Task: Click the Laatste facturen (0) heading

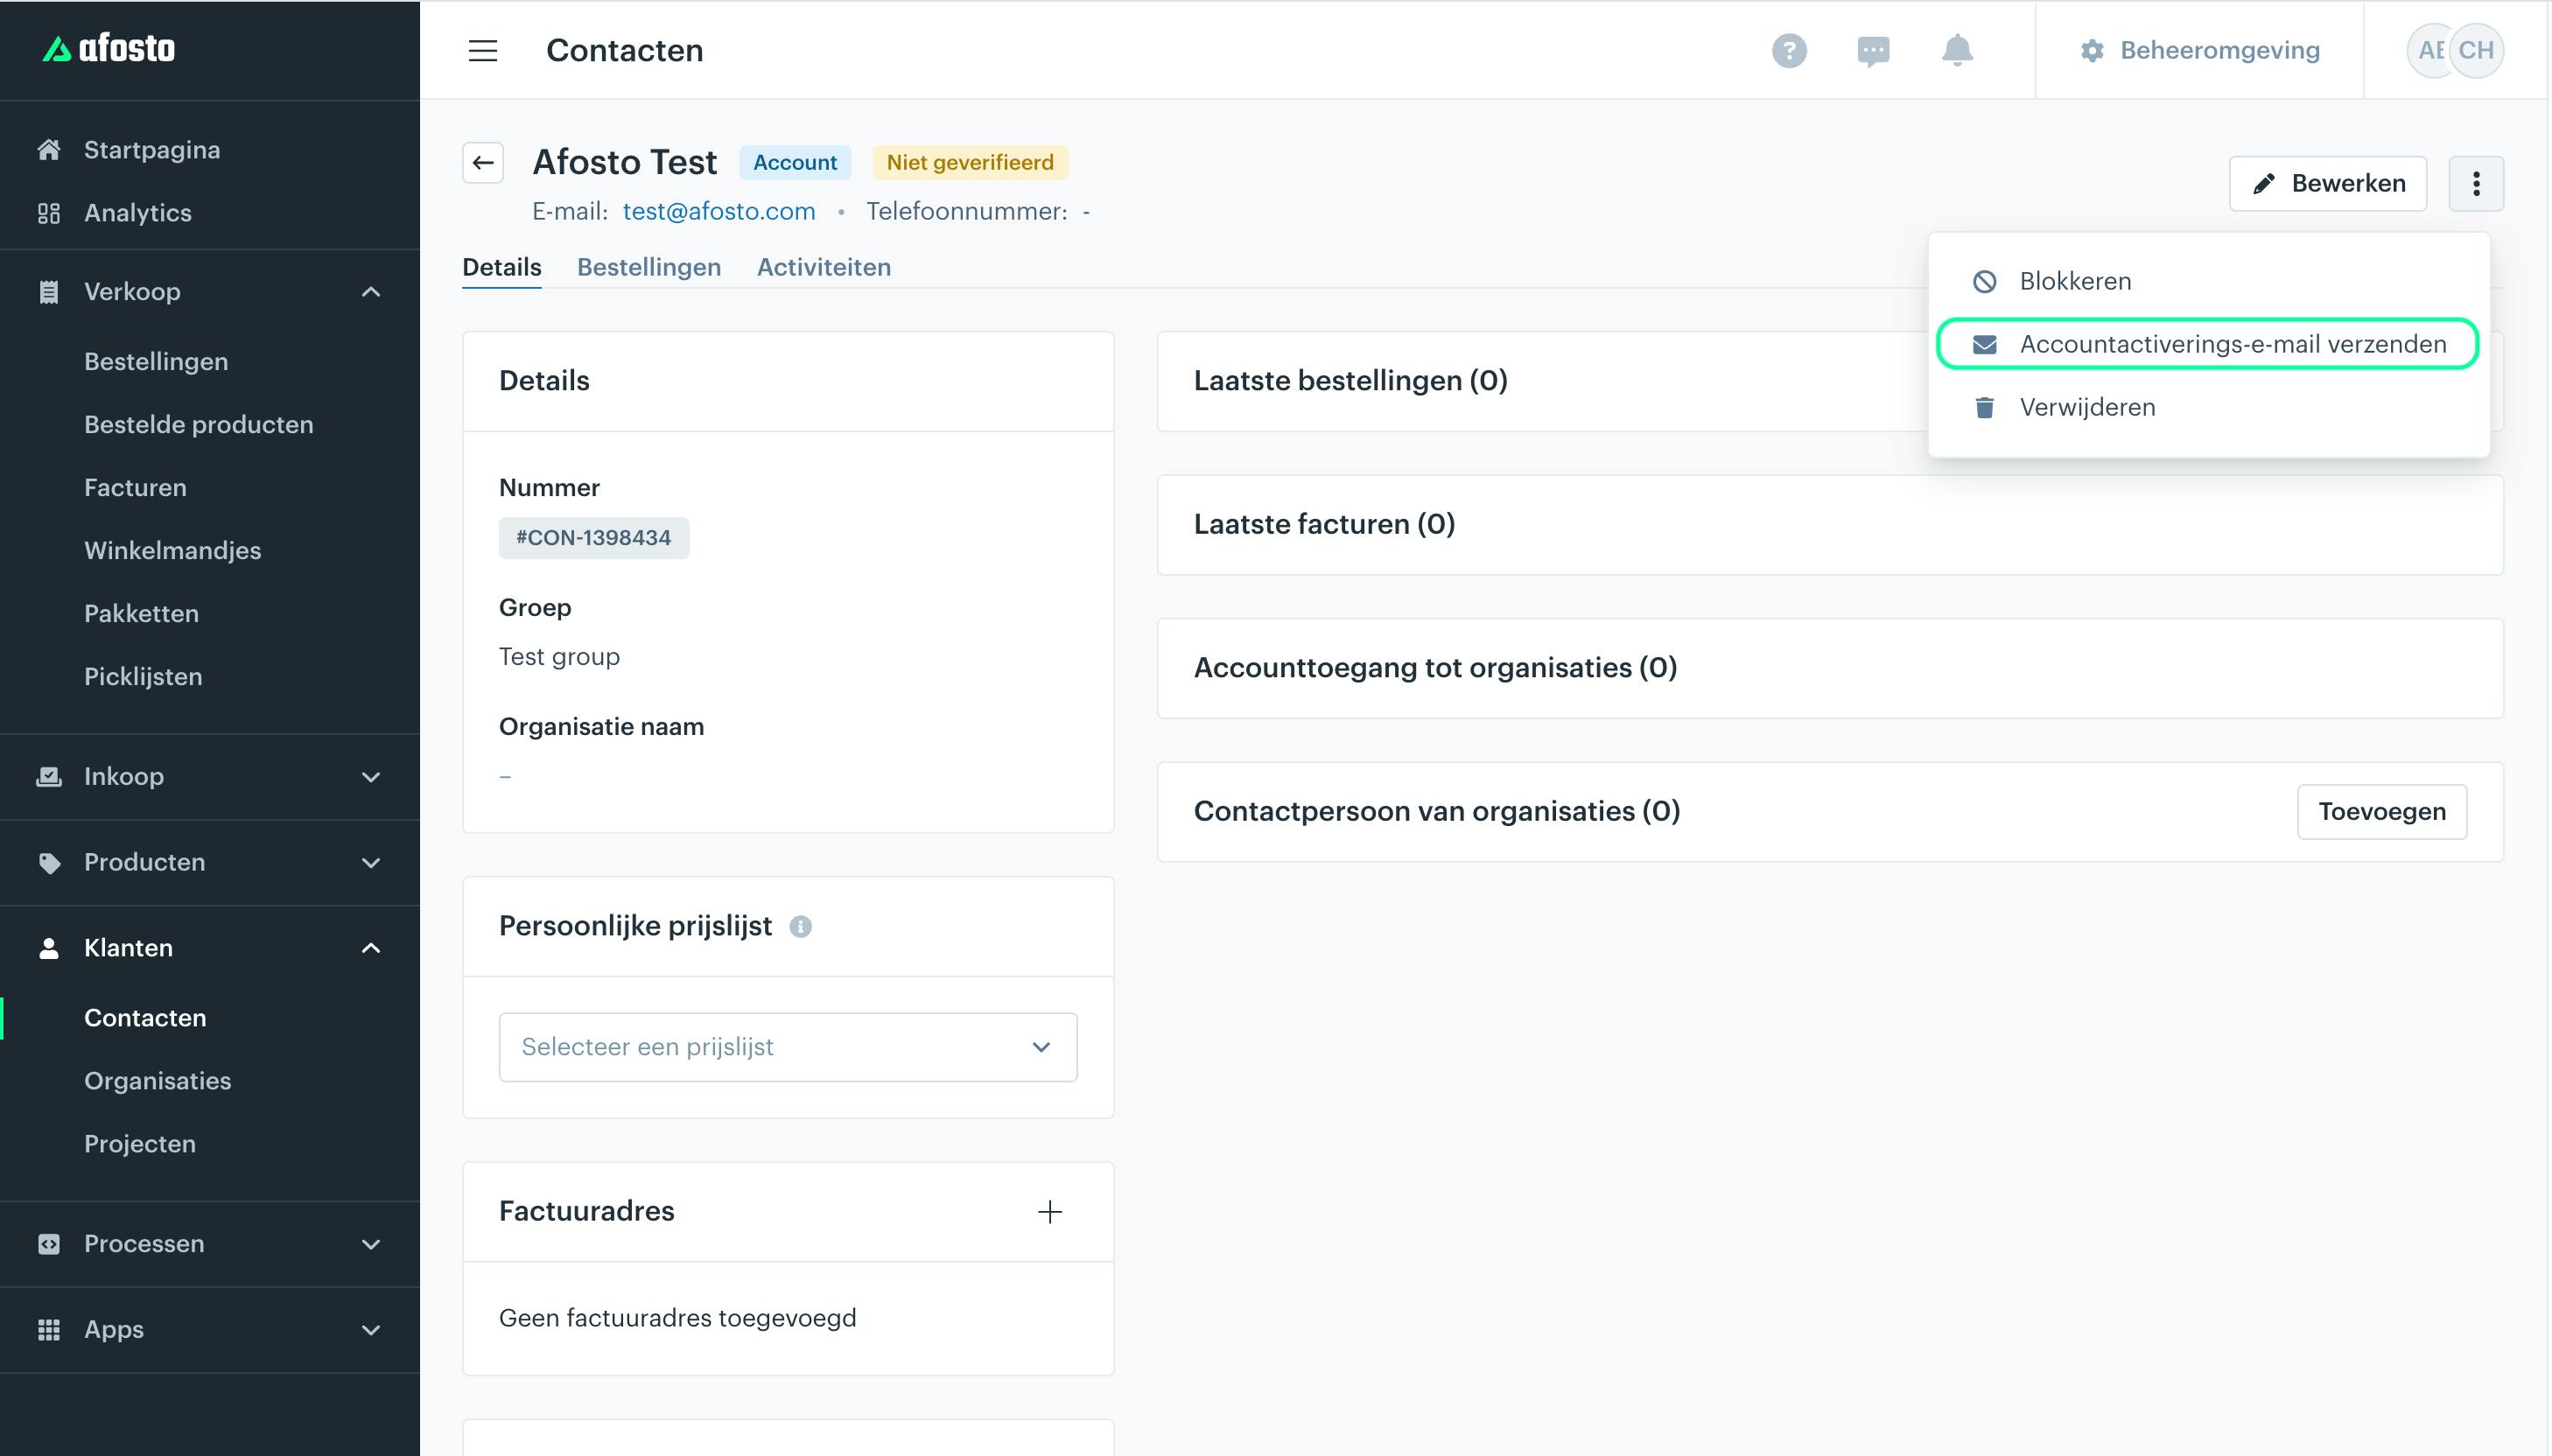Action: 1324,525
